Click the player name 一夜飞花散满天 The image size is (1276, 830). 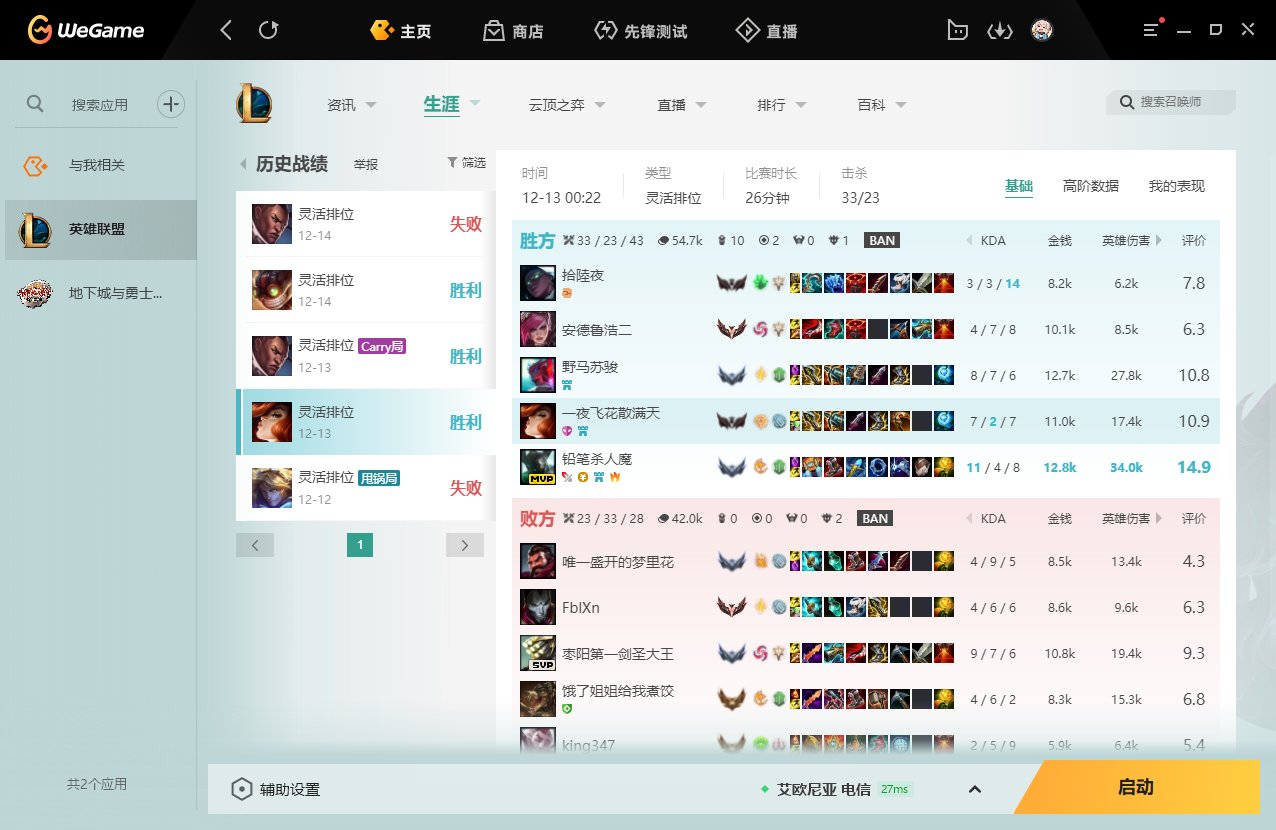(611, 413)
